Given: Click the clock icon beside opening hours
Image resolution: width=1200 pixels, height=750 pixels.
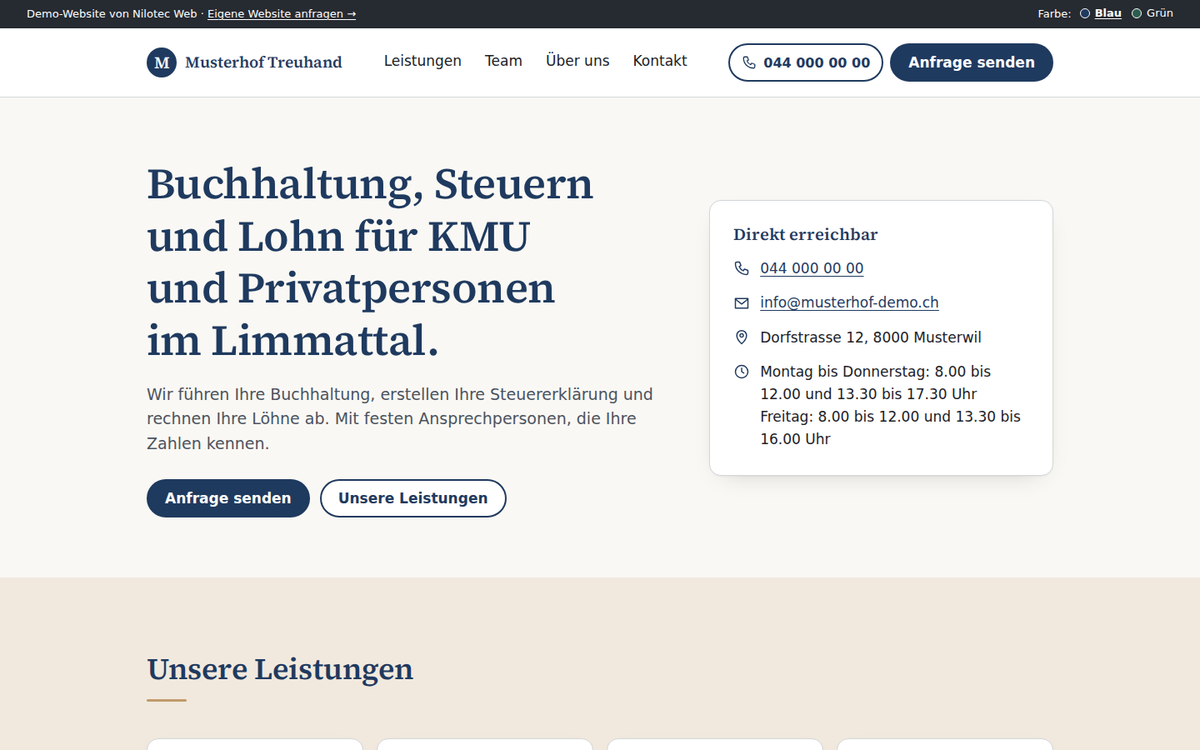Looking at the screenshot, I should point(741,371).
